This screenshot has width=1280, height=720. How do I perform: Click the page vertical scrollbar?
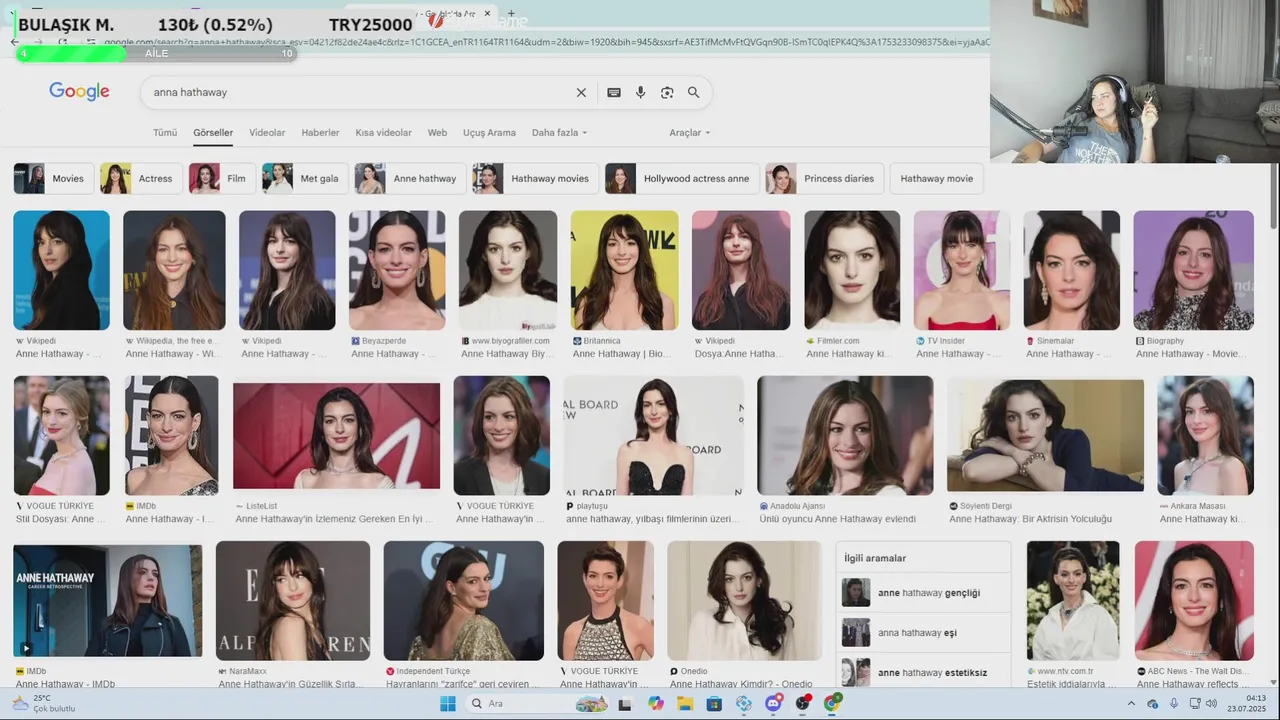[x=1274, y=195]
